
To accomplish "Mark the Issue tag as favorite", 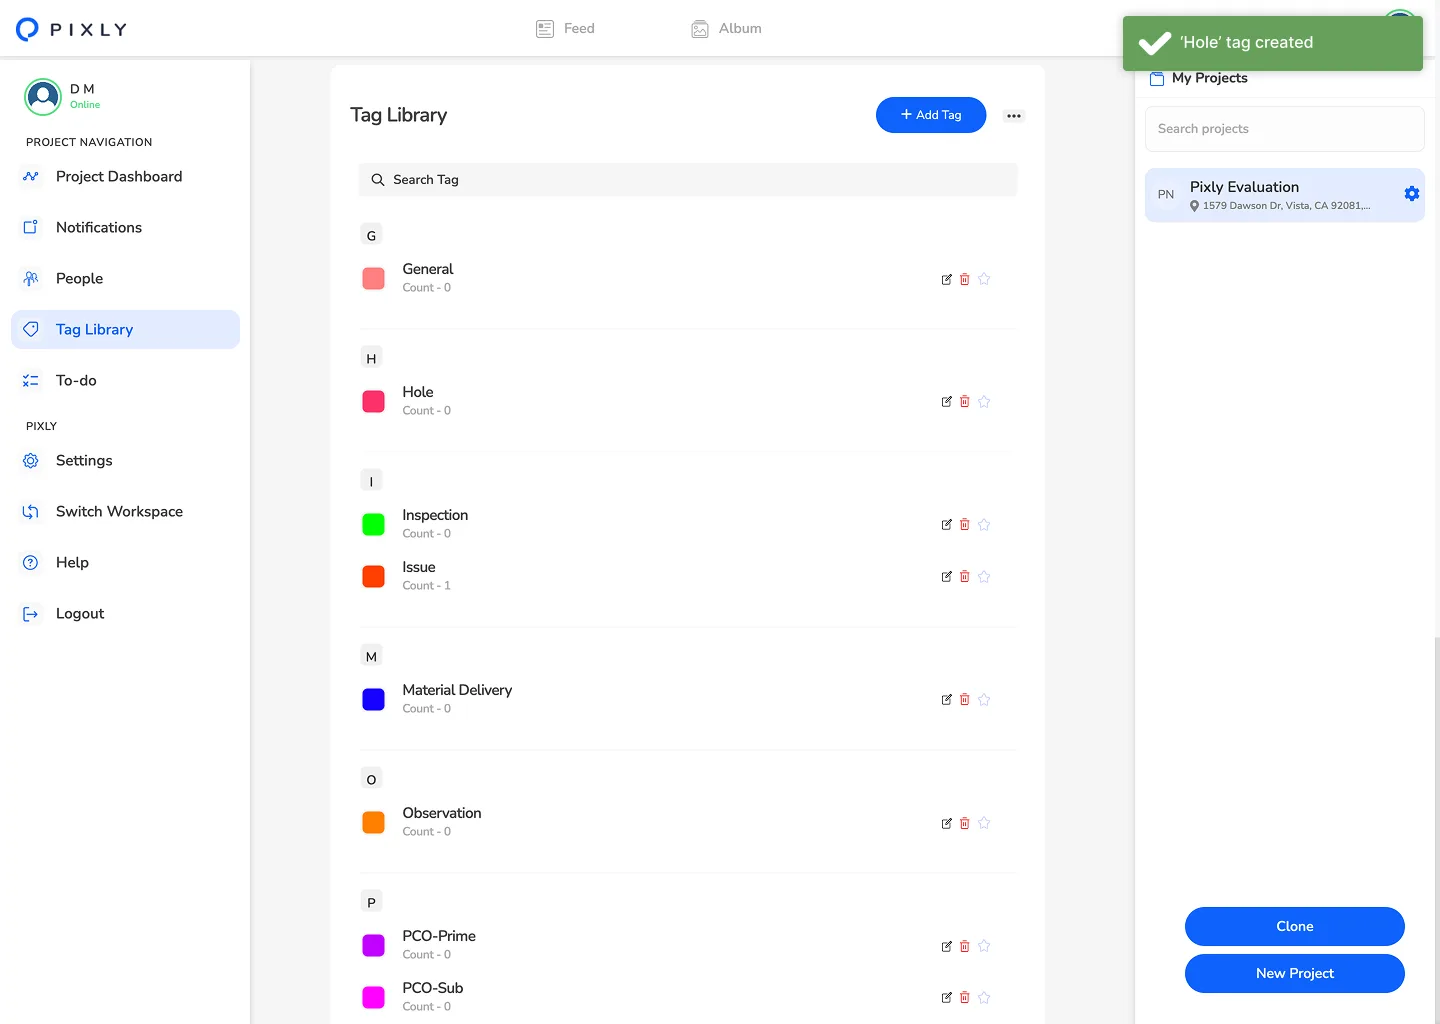I will (984, 577).
